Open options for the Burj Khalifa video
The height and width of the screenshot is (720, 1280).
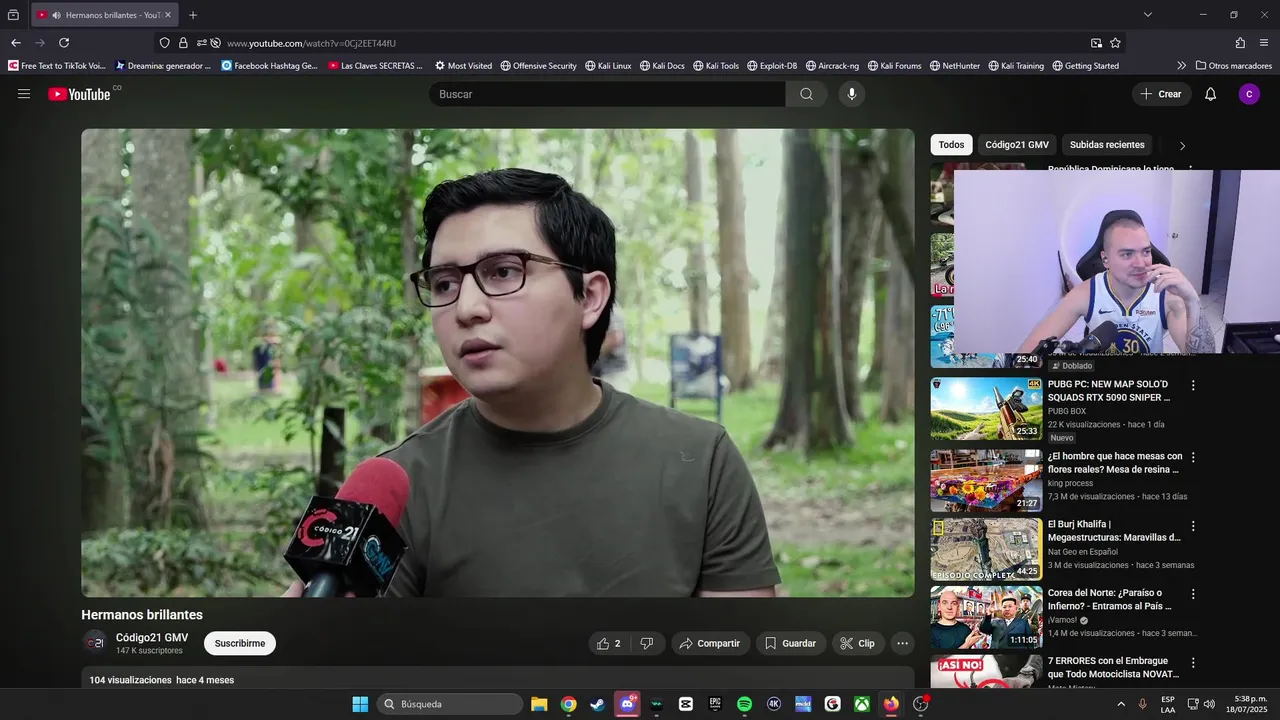[x=1192, y=525]
